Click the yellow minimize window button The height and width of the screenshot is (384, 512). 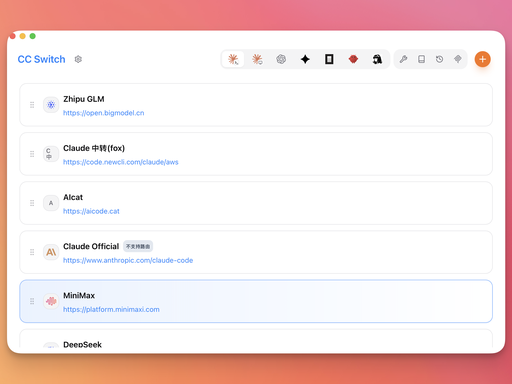coord(23,36)
